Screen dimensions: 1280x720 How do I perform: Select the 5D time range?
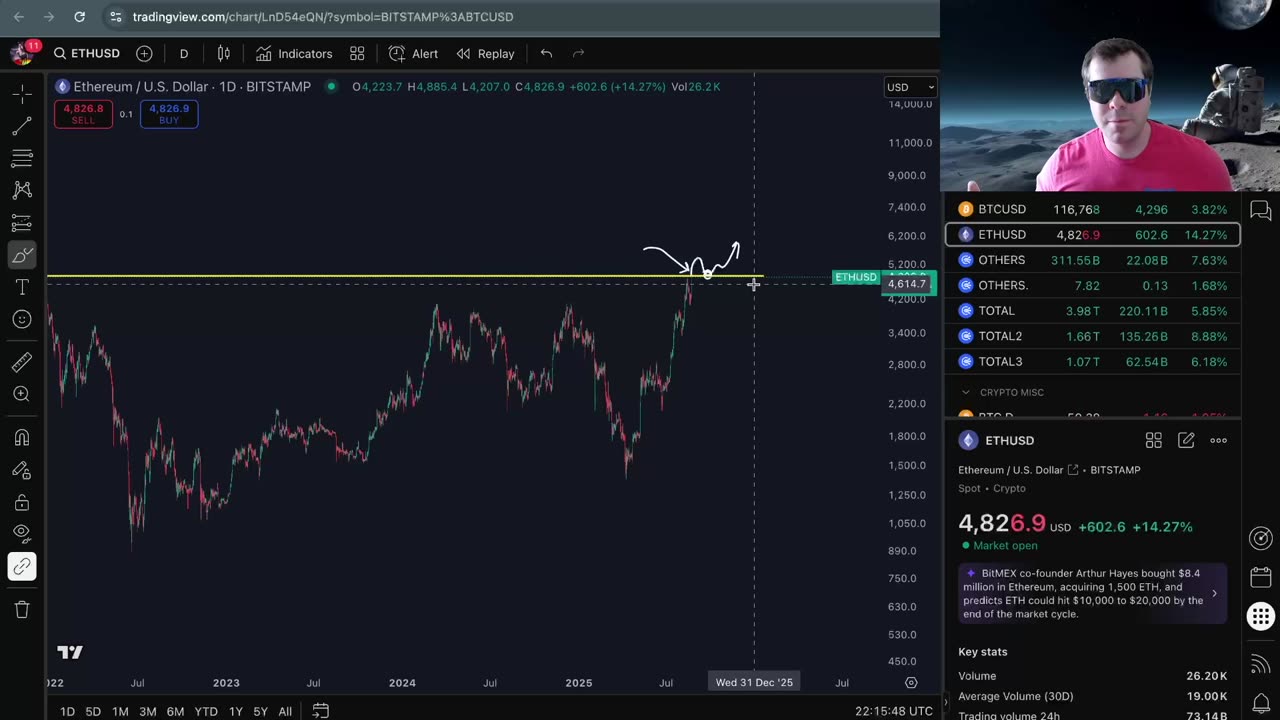click(93, 711)
